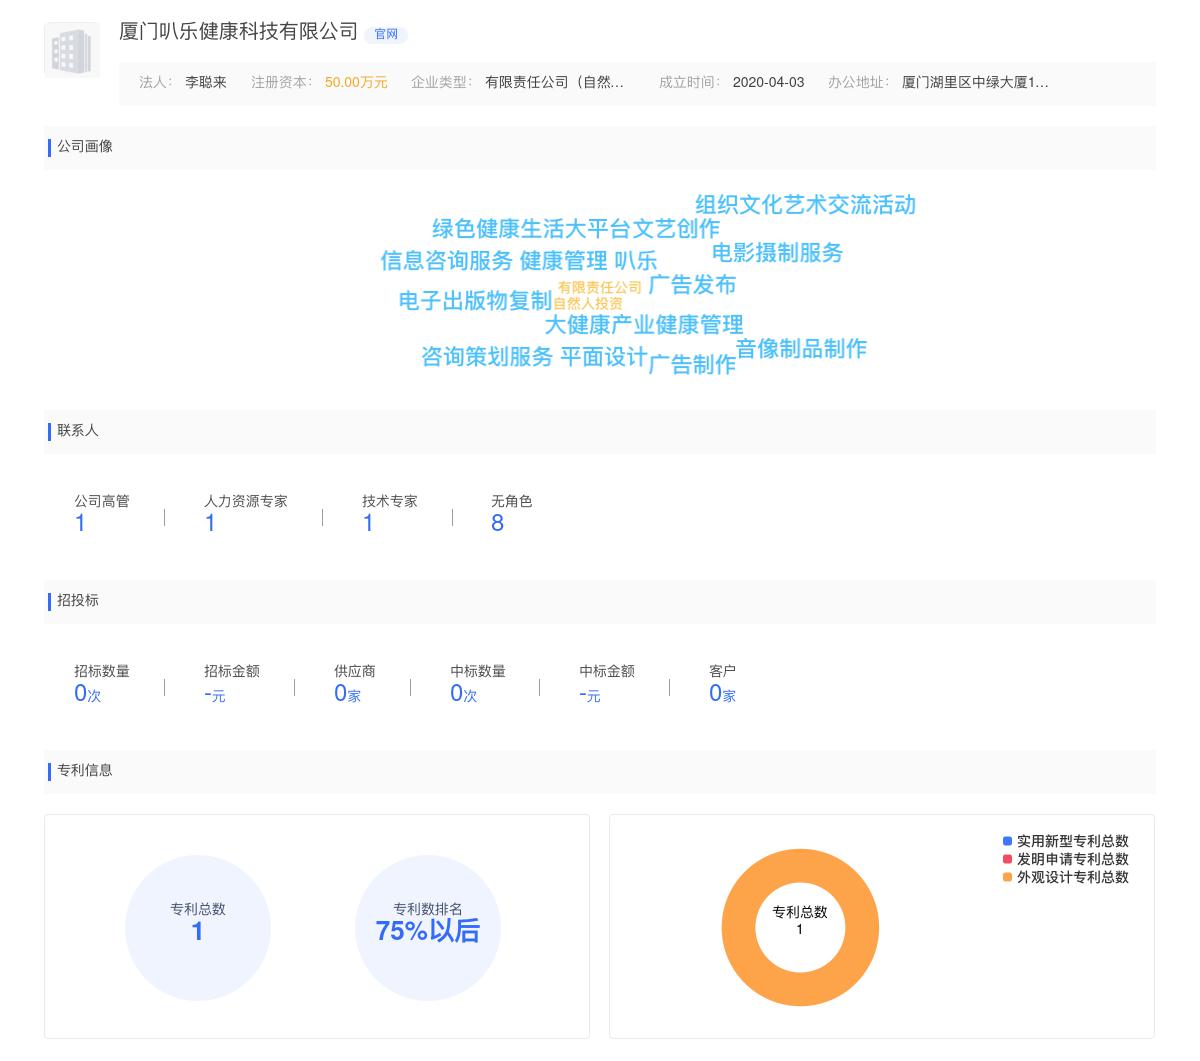Click 中标金额 value -元

point(590,694)
